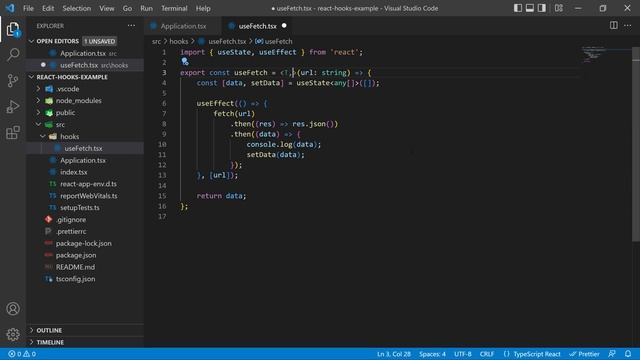Open the .prettierrc file
The height and width of the screenshot is (360, 640).
[x=85, y=231]
